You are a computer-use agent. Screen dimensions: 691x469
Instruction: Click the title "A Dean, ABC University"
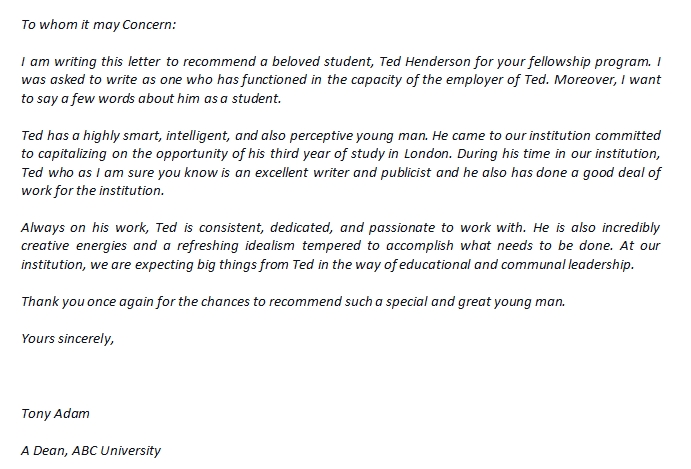coord(90,450)
